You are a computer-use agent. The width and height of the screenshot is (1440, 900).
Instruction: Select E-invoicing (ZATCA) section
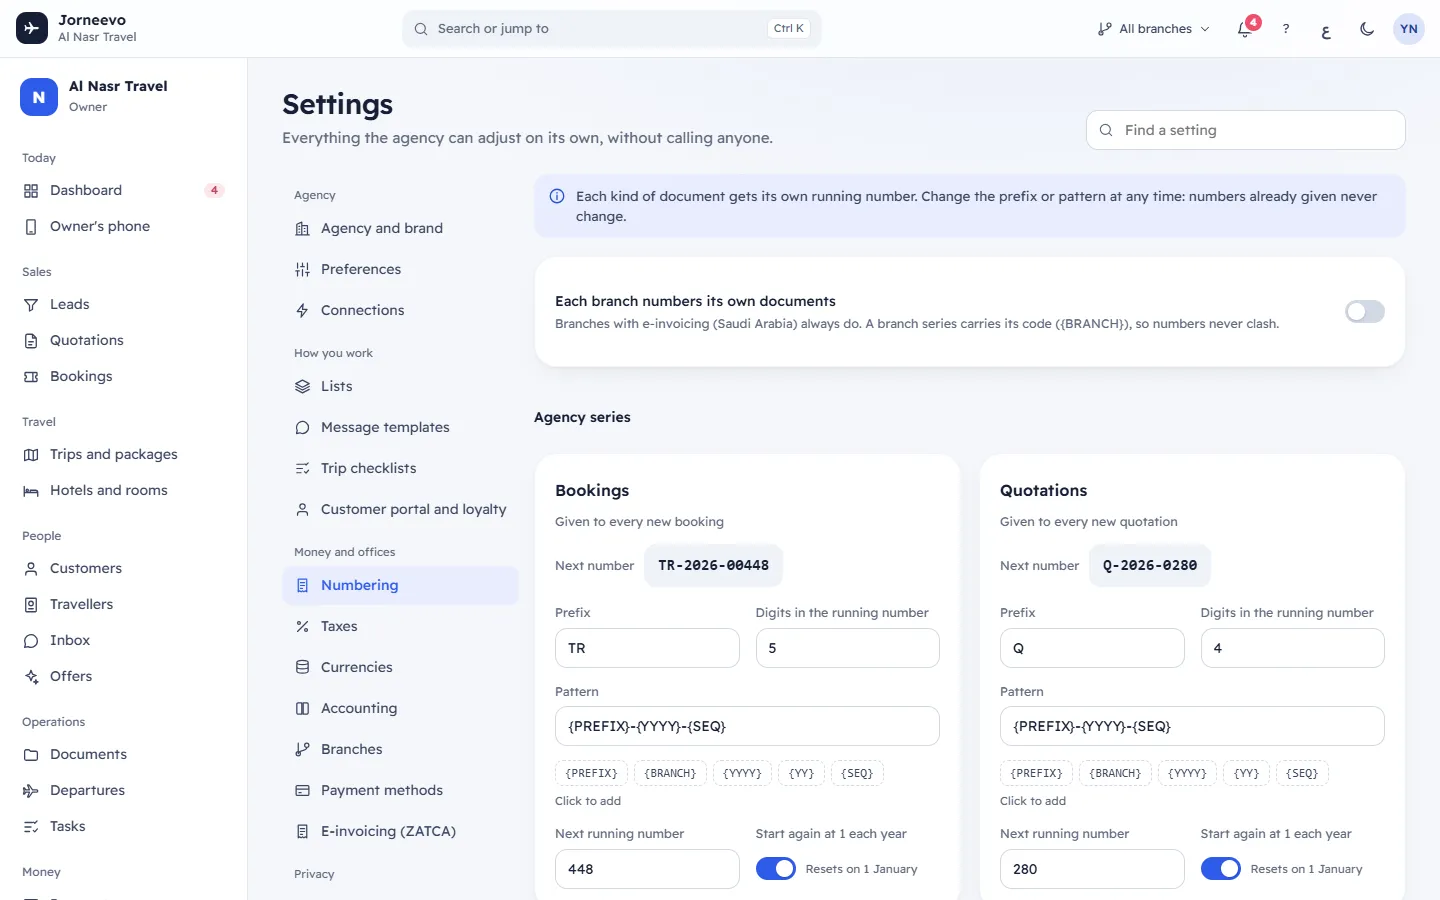[x=400, y=831]
